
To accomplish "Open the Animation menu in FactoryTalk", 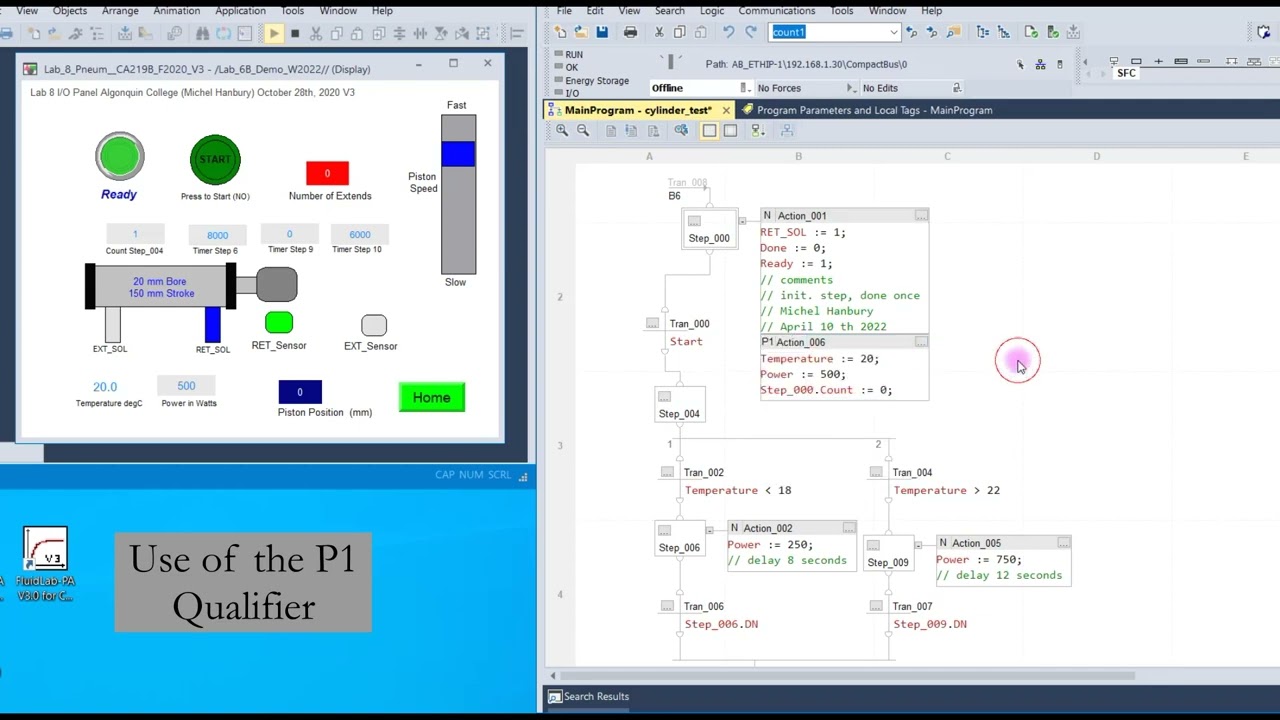I will coord(177,10).
